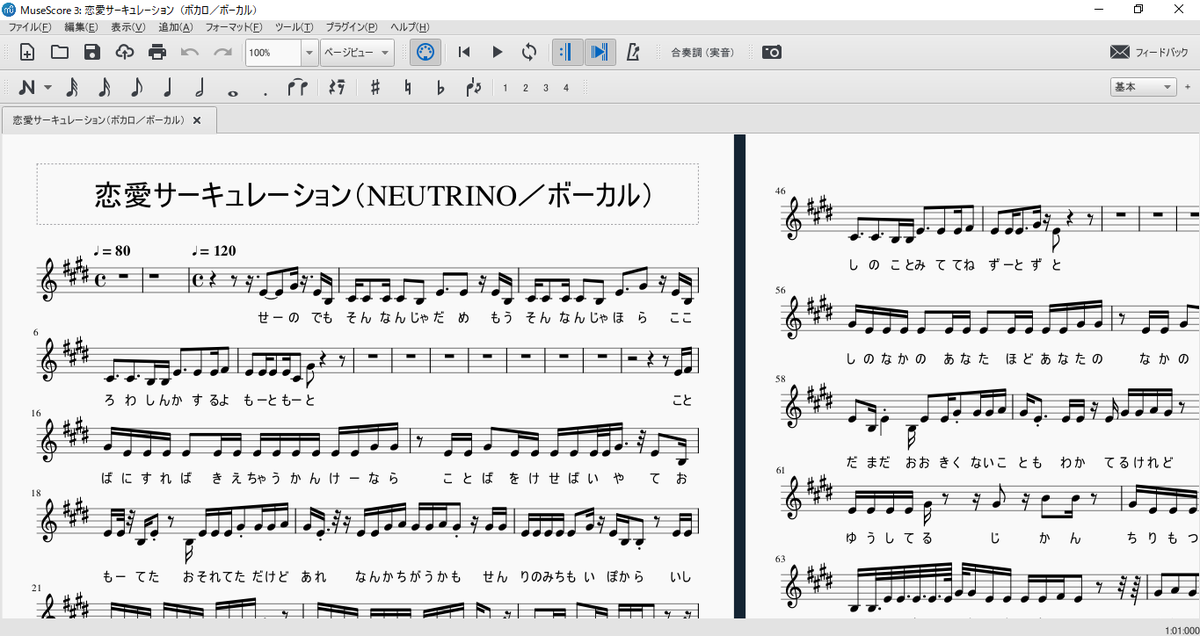This screenshot has width=1200, height=636.
Task: Create a new score with new-file icon
Action: click(27, 52)
